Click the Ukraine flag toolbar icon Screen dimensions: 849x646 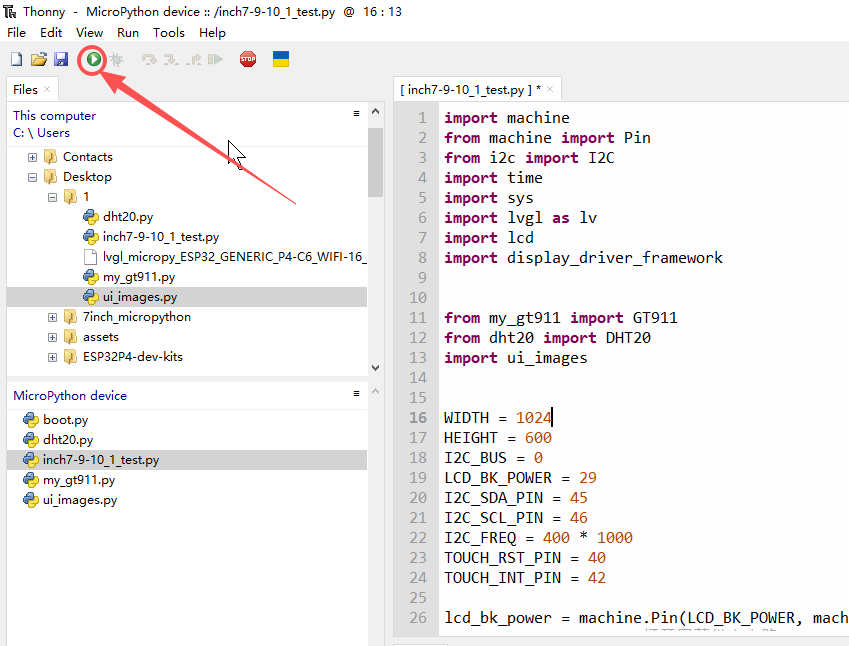coord(281,59)
